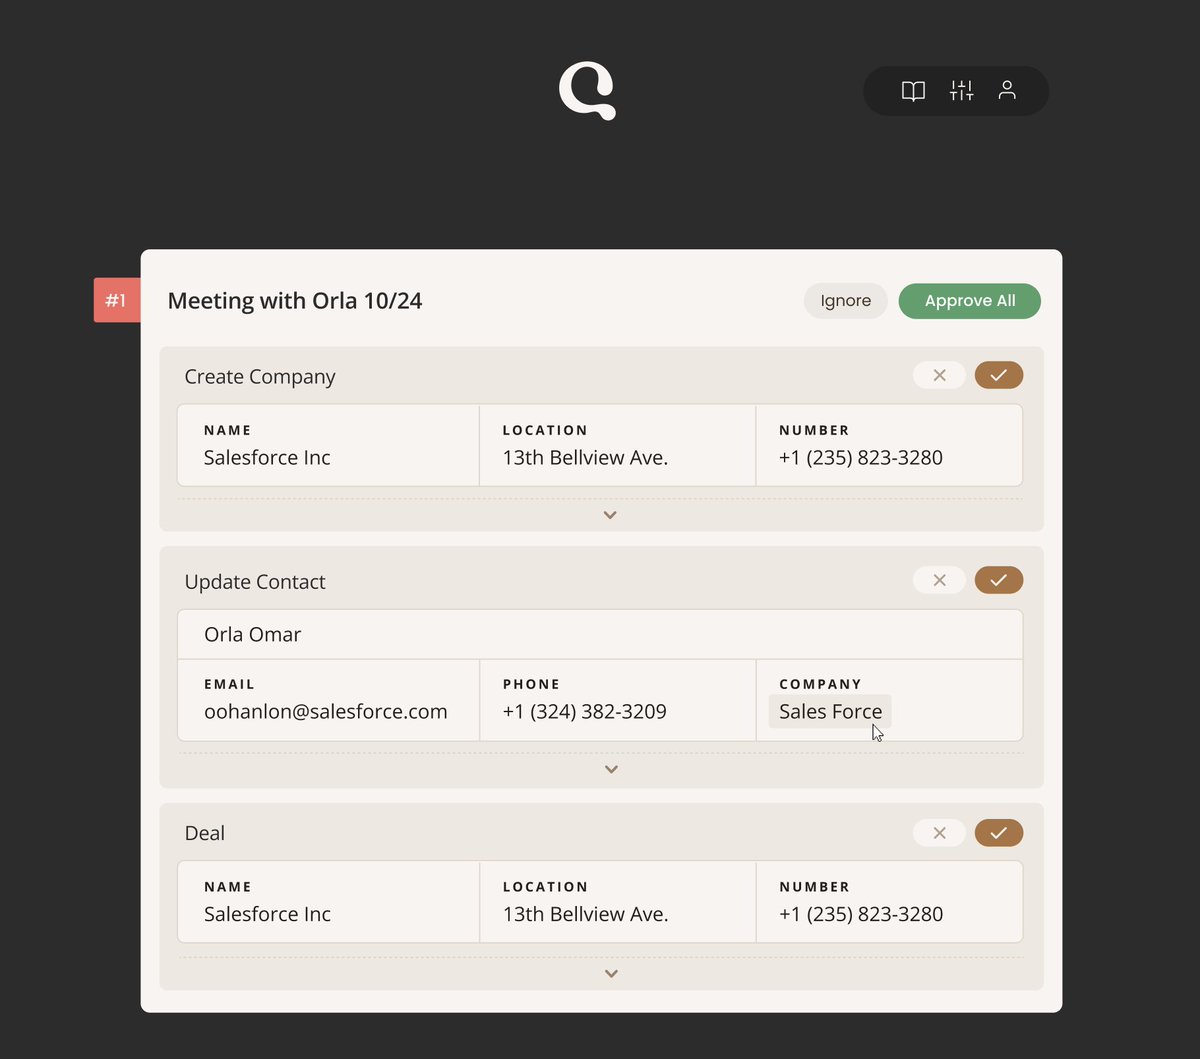
Task: Click the phone value +1 (324) 382-3209
Action: [584, 712]
